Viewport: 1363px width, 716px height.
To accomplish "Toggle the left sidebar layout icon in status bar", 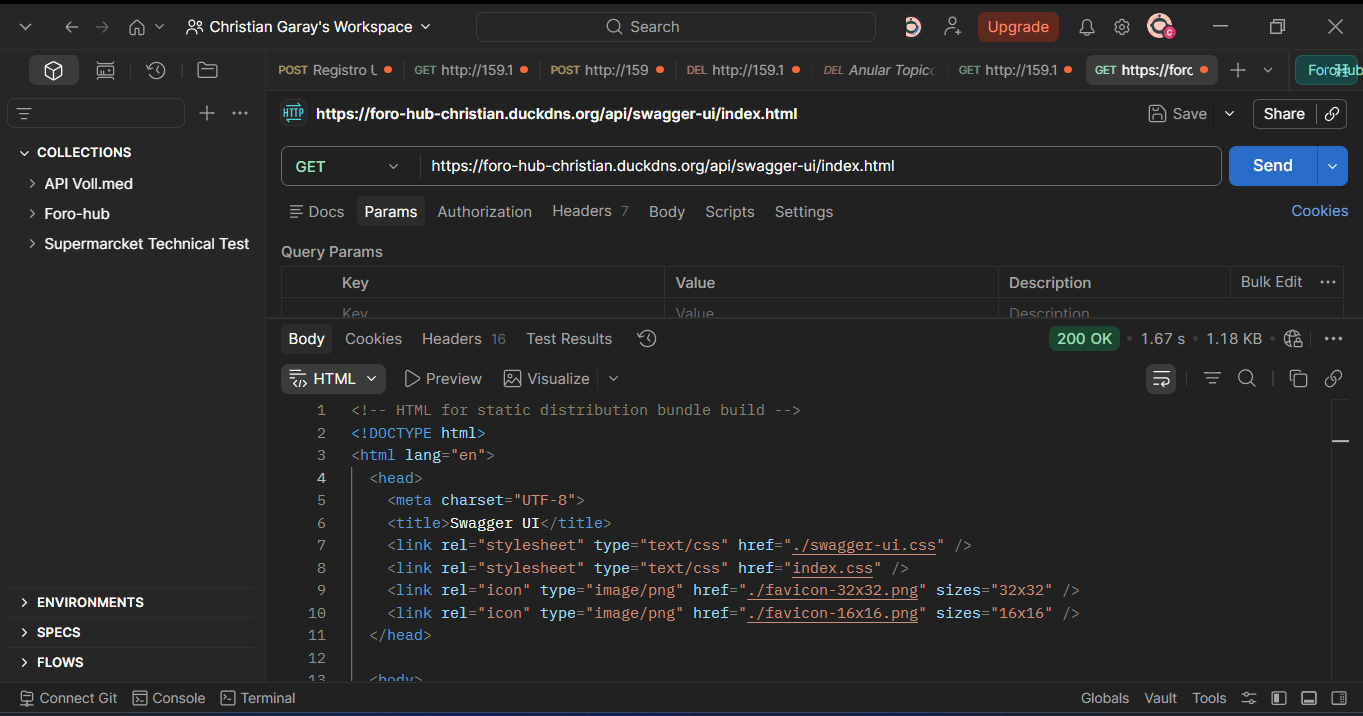I will pyautogui.click(x=1278, y=698).
